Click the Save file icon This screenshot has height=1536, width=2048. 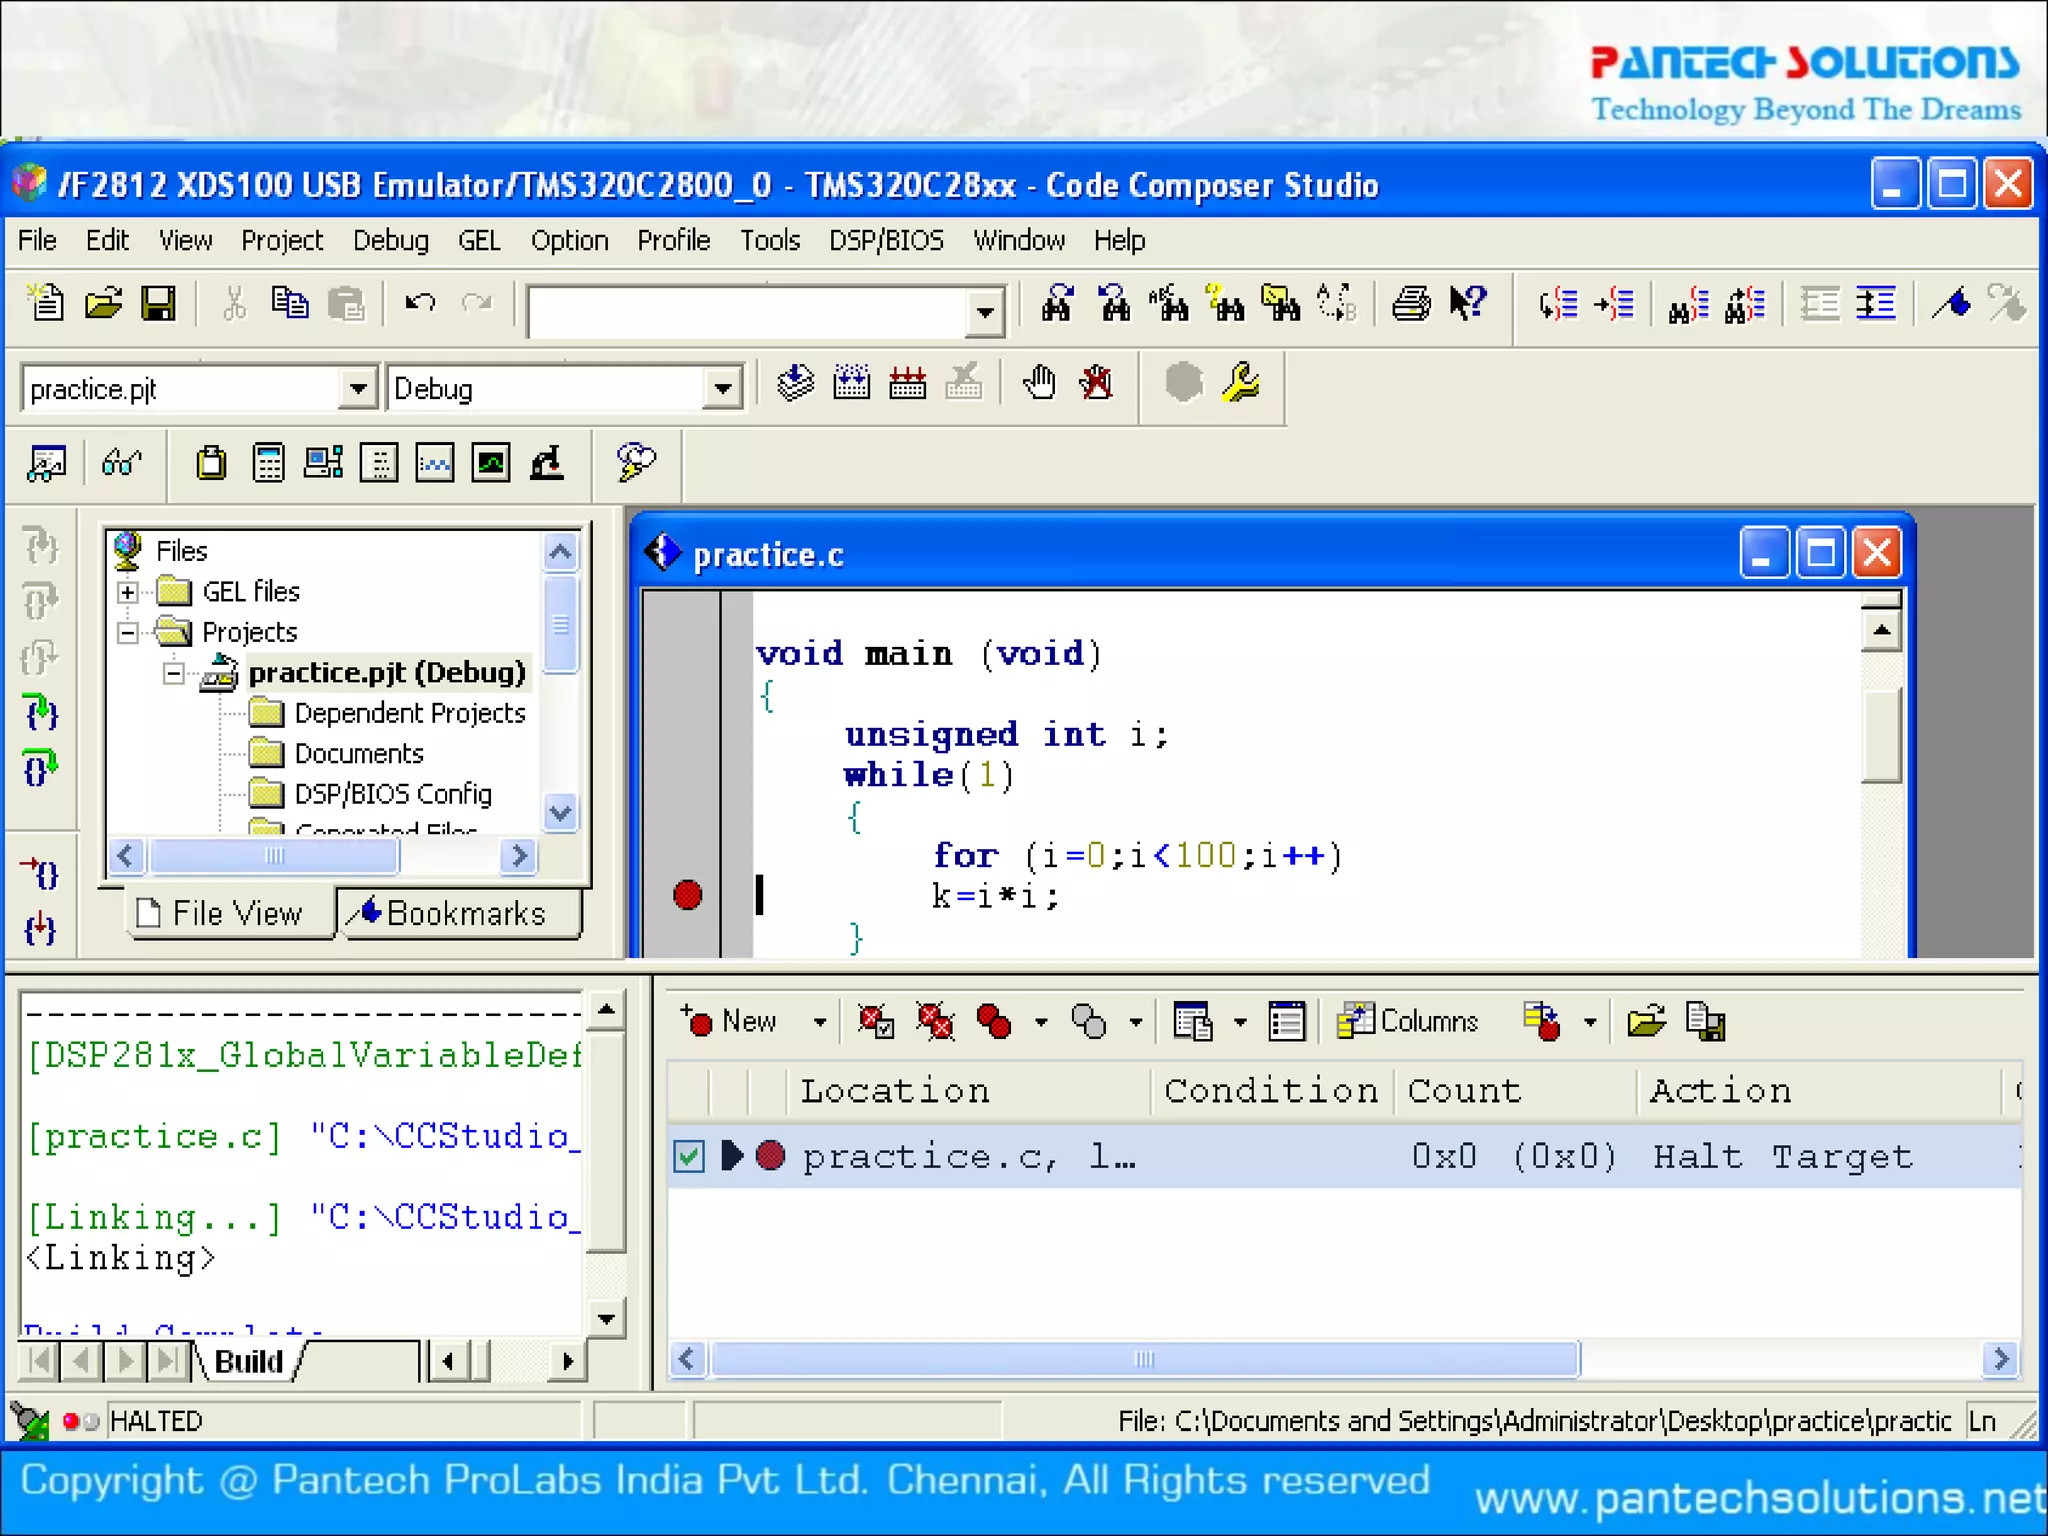[x=158, y=303]
